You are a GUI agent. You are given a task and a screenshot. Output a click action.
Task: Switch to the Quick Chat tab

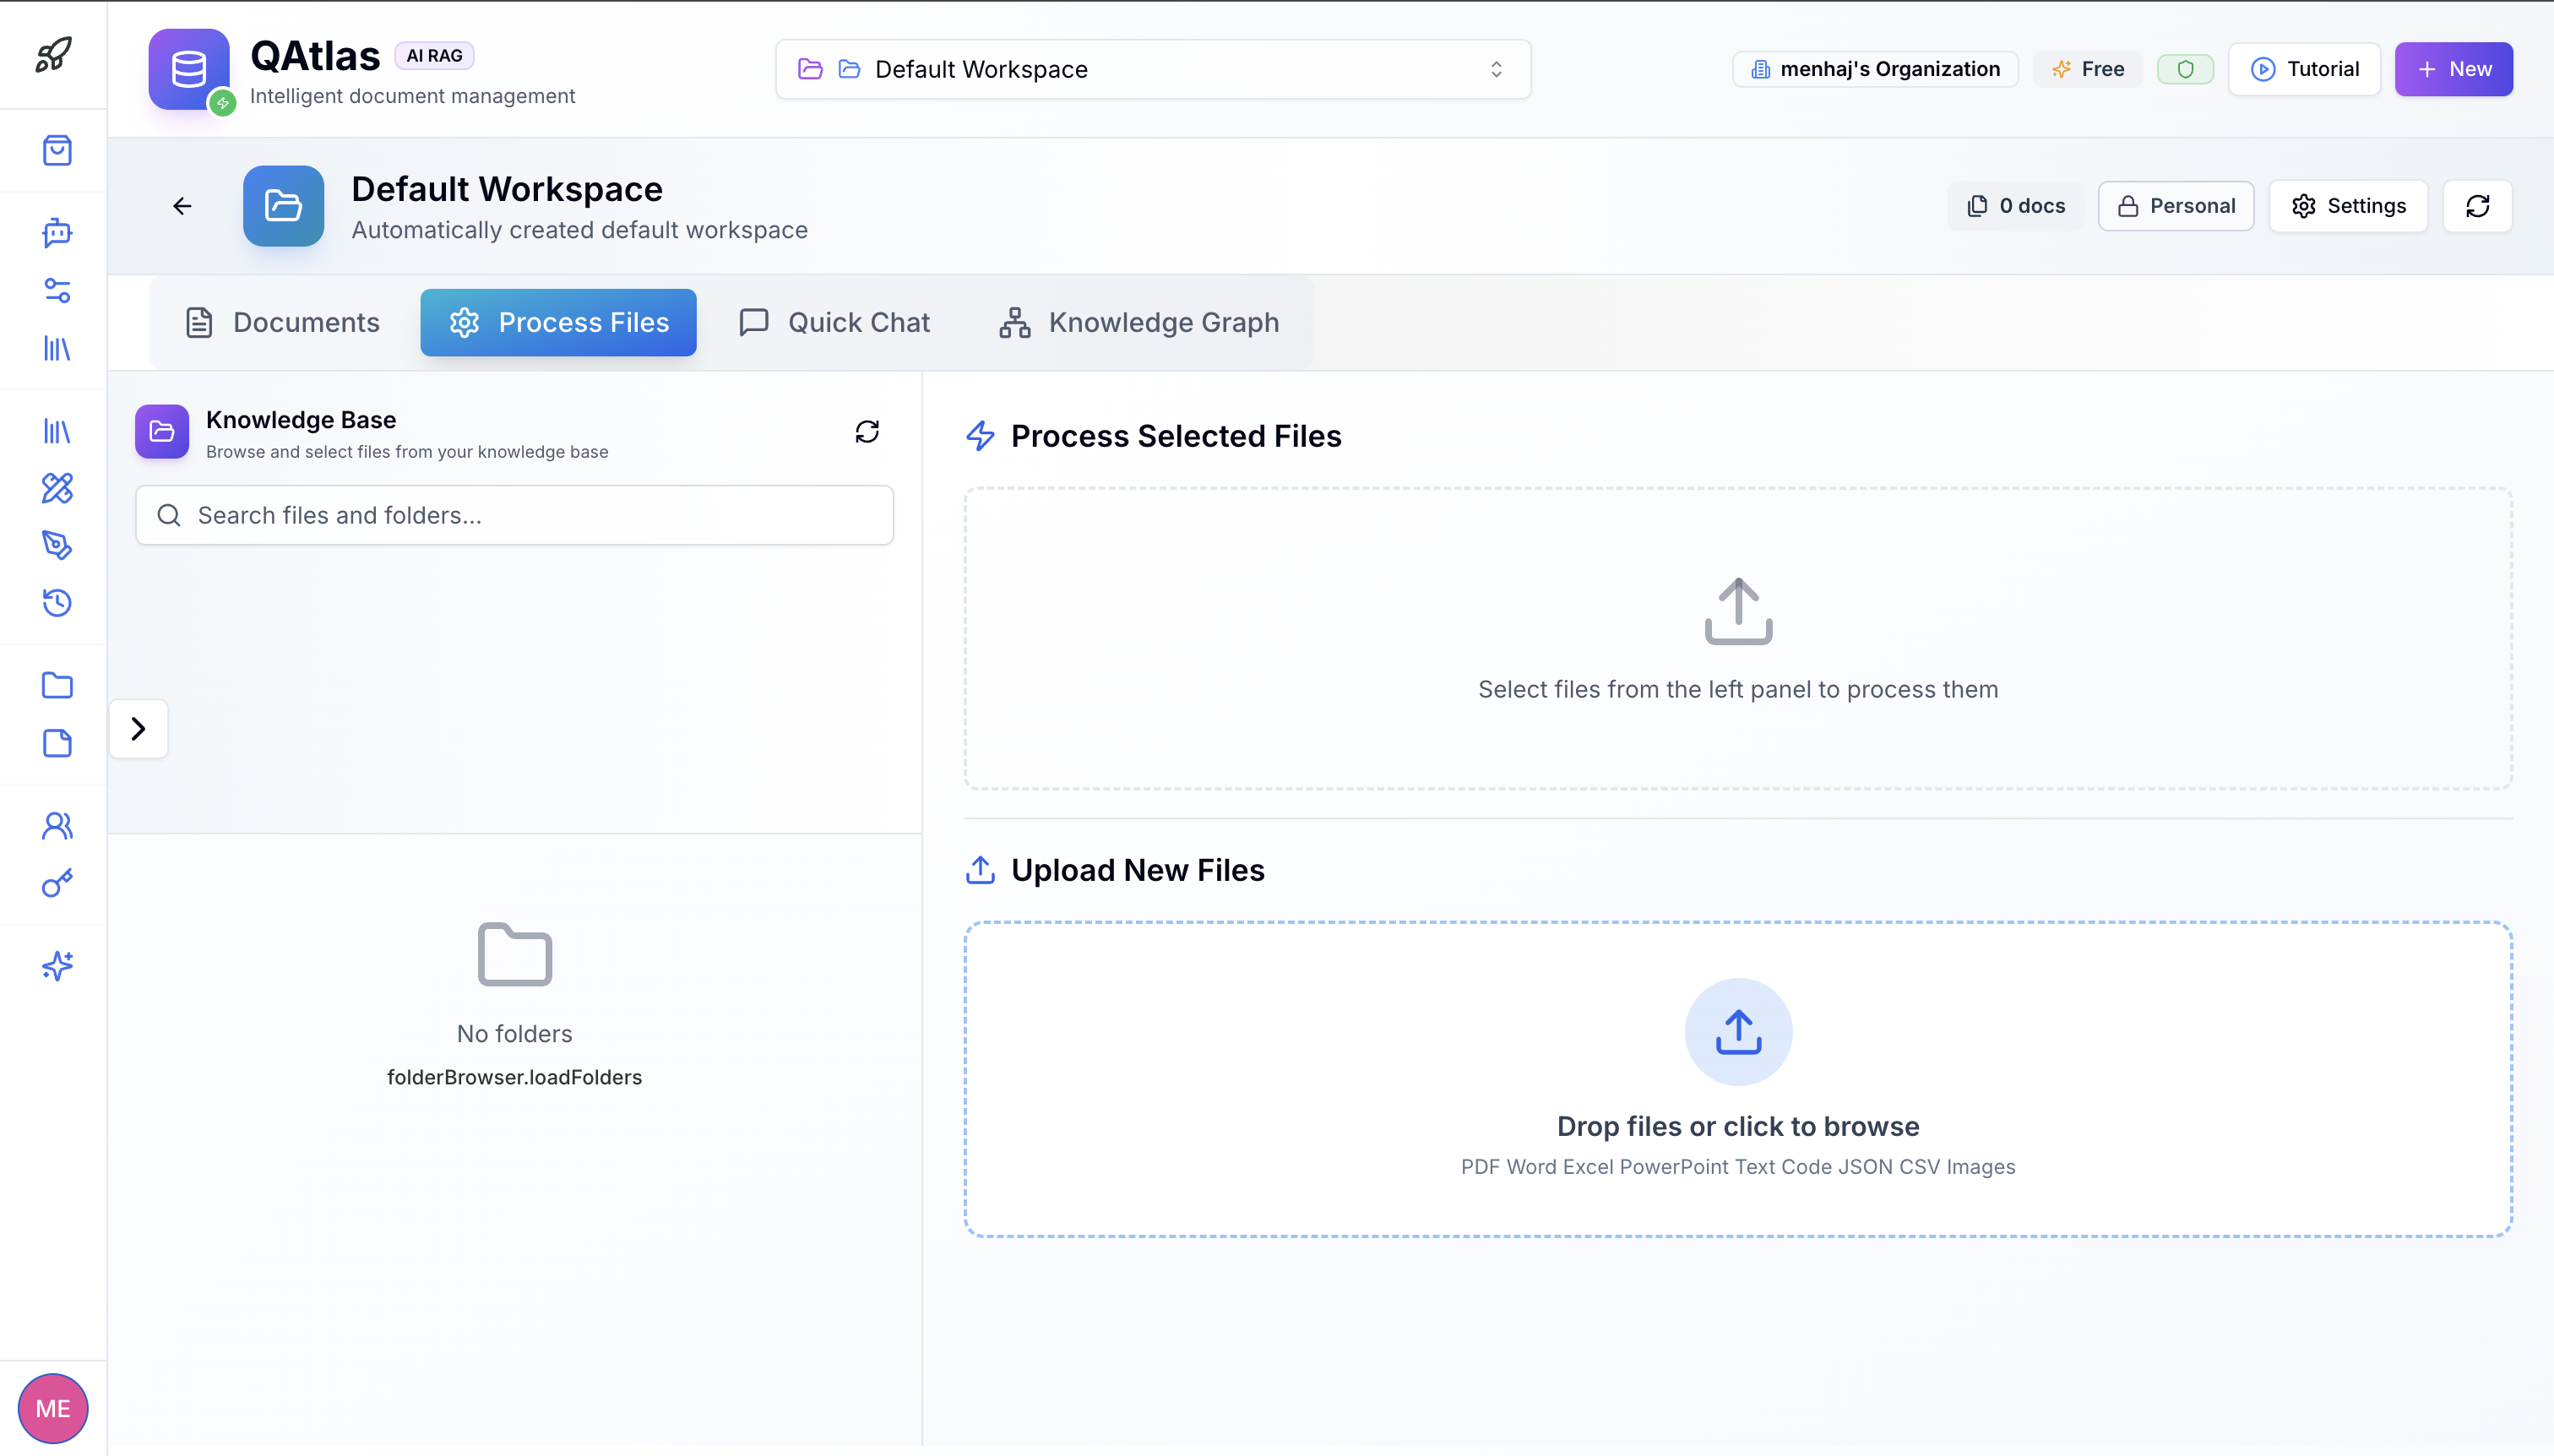coord(835,322)
